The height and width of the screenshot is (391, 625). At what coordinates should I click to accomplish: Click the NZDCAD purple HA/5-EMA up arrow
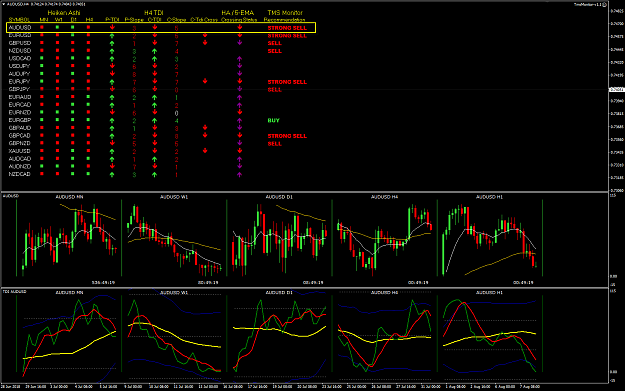coord(240,174)
